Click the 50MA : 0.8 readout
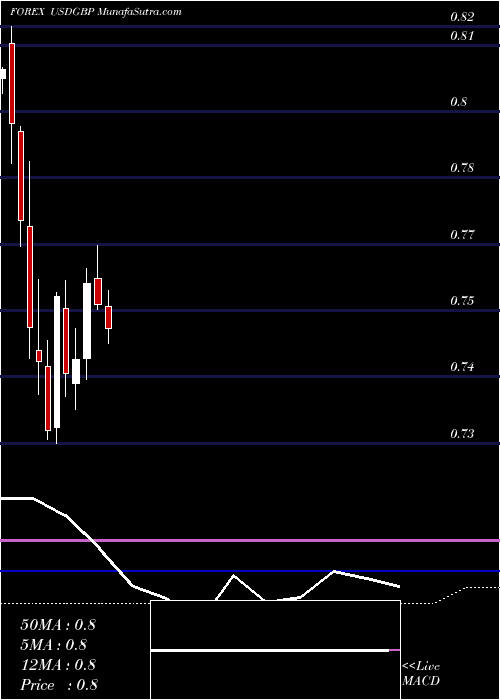The width and height of the screenshot is (500, 700). pyautogui.click(x=58, y=625)
